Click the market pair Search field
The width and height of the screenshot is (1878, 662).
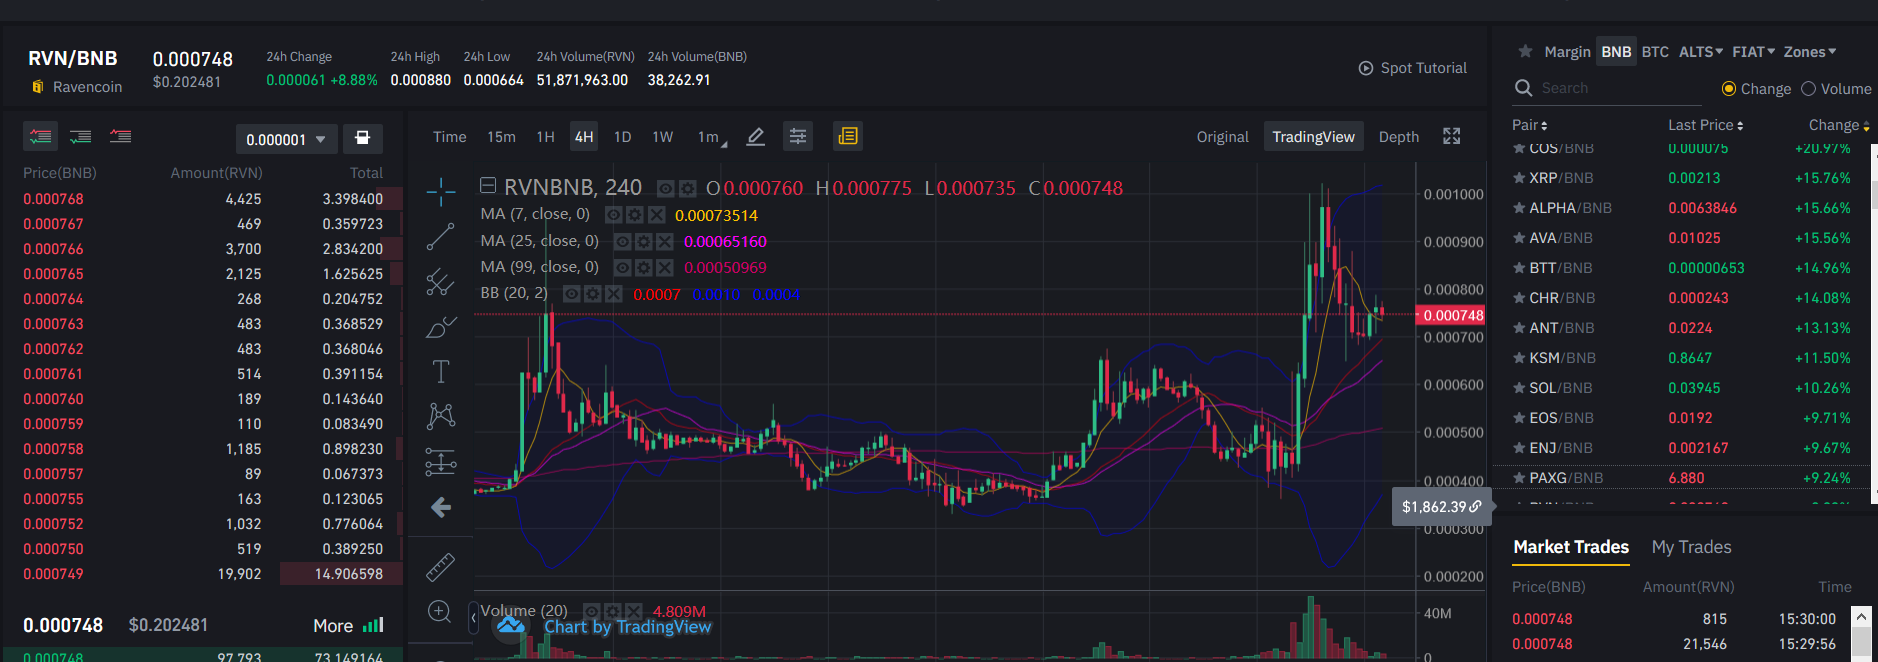(x=1607, y=88)
